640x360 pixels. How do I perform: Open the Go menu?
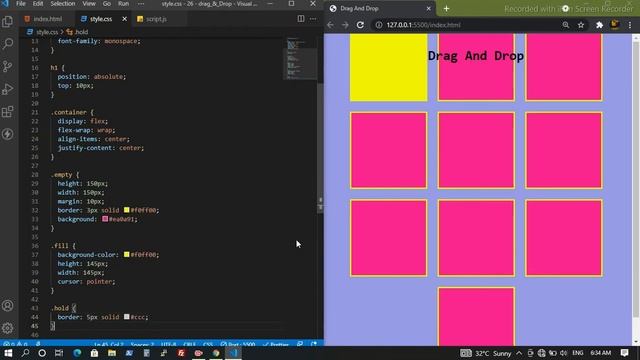pos(107,4)
